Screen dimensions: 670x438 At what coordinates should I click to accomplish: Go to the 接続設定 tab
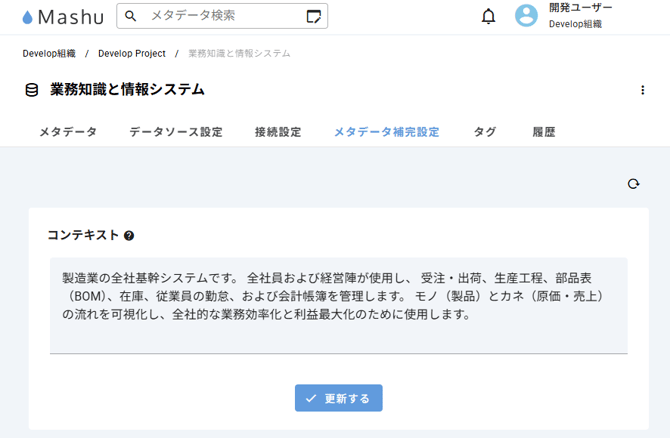click(x=278, y=132)
